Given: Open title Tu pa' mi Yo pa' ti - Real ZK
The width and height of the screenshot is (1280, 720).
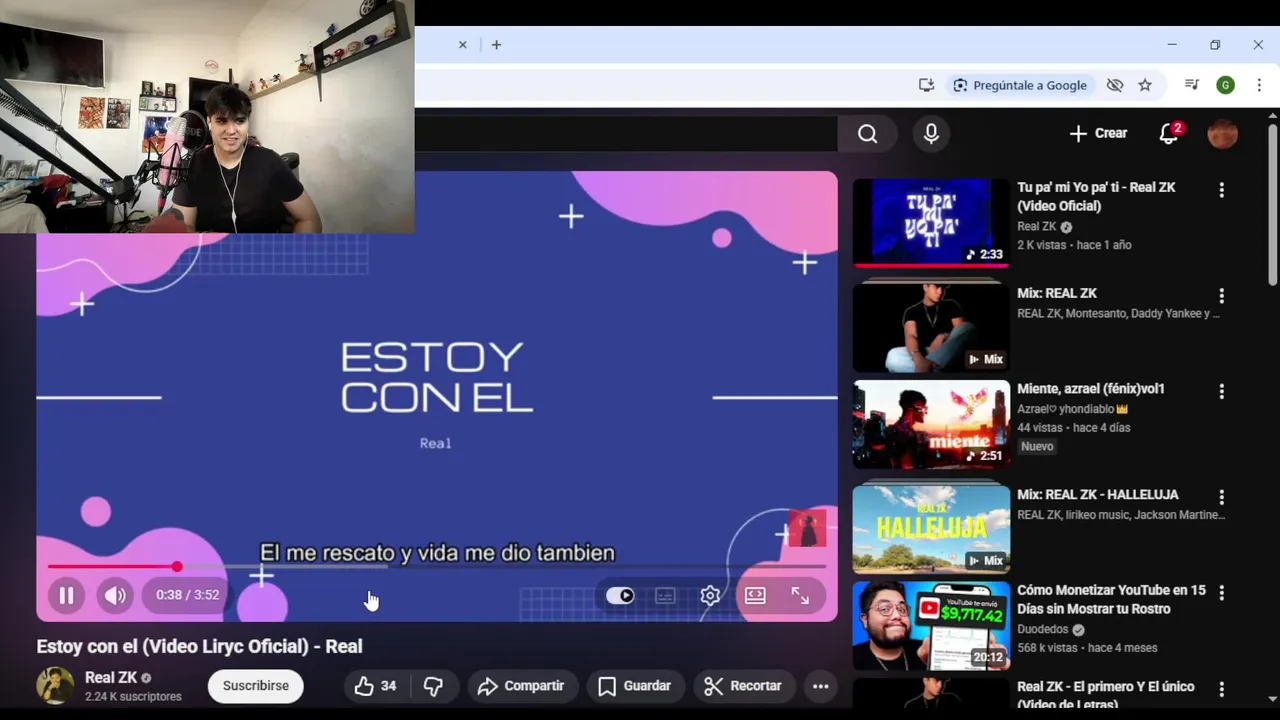Looking at the screenshot, I should point(1096,196).
